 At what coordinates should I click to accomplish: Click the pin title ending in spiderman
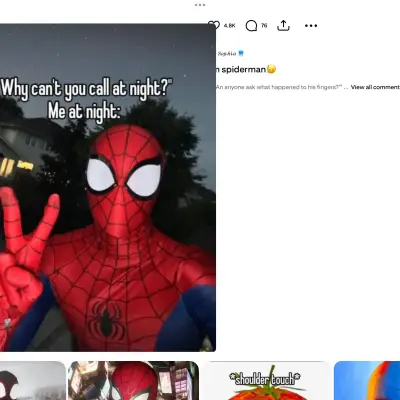pyautogui.click(x=246, y=69)
